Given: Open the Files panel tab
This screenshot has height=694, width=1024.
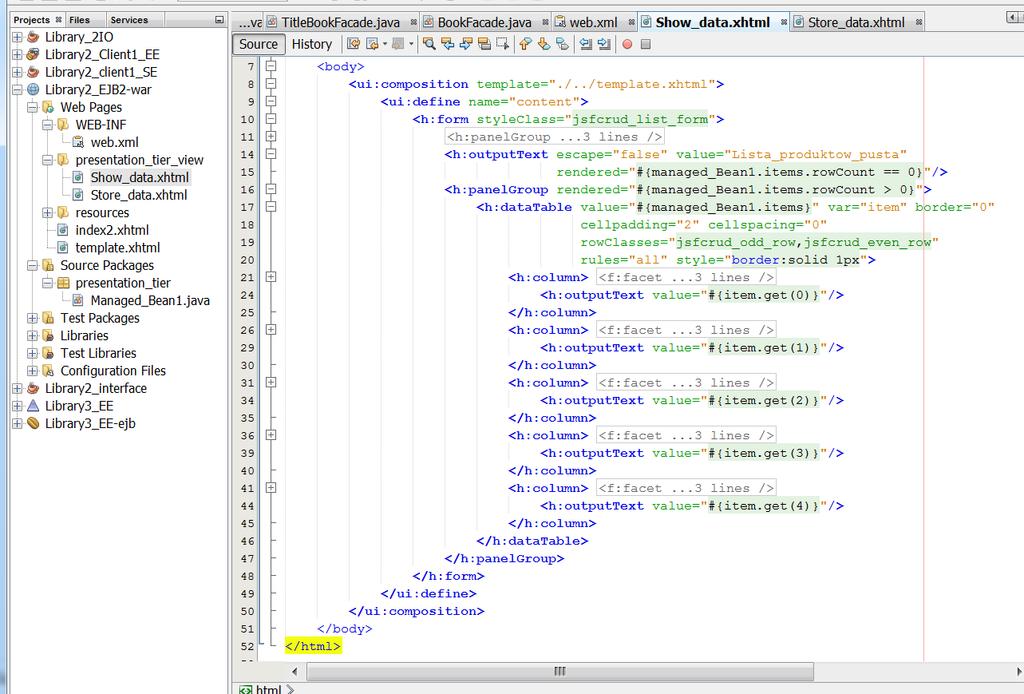Looking at the screenshot, I should (79, 20).
